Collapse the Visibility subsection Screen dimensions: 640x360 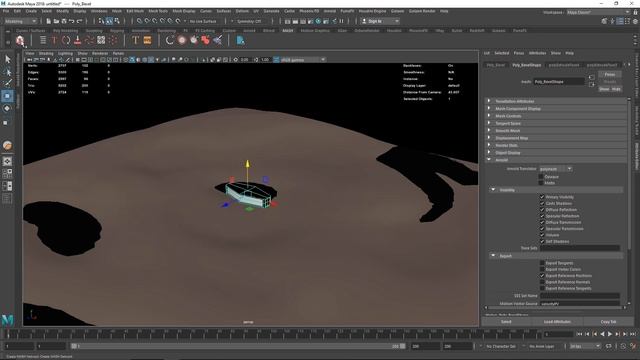[556, 190]
